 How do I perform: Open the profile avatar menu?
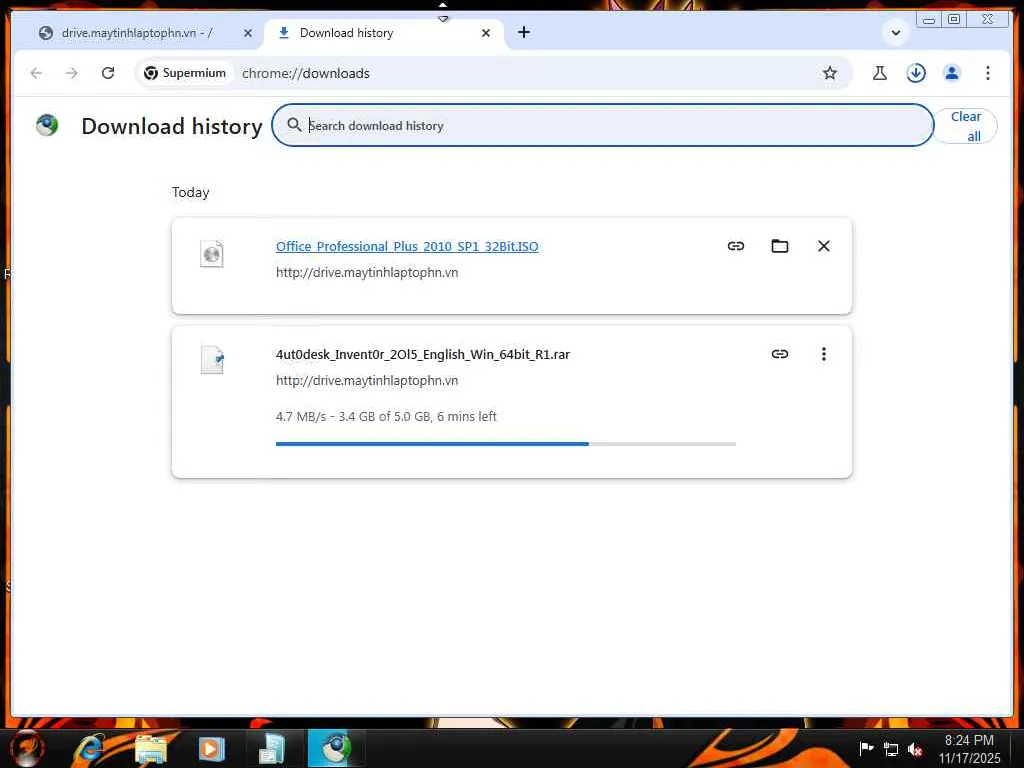click(x=952, y=73)
